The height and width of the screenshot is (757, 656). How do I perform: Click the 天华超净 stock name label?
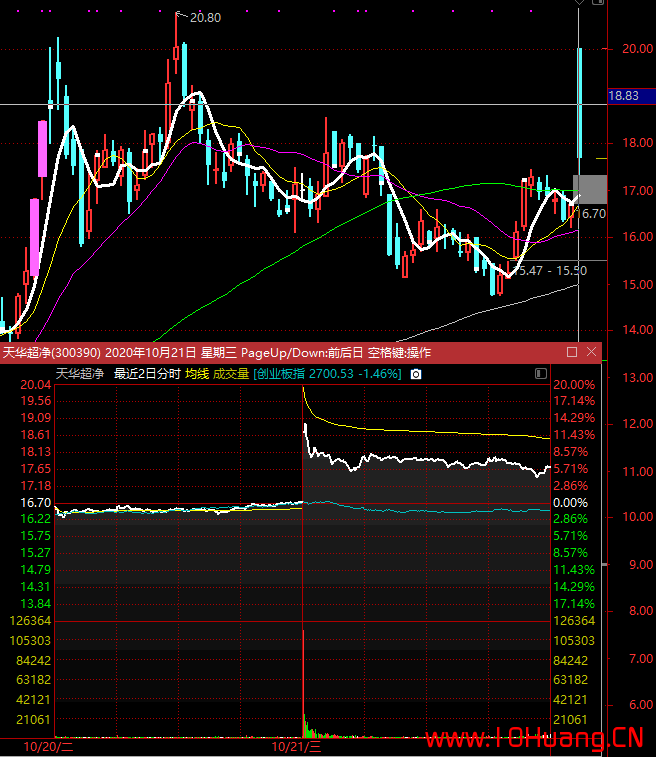(x=80, y=374)
